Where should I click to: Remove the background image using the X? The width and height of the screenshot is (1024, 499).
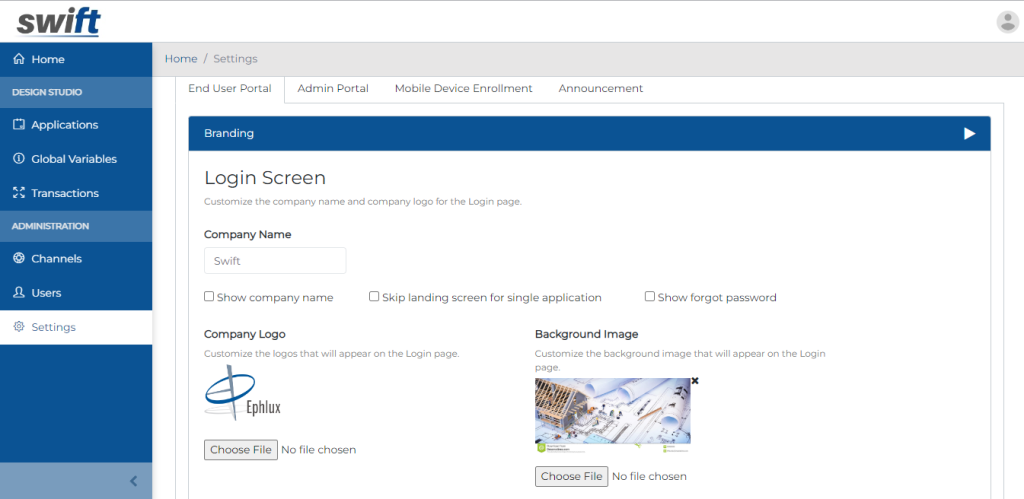[x=695, y=381]
